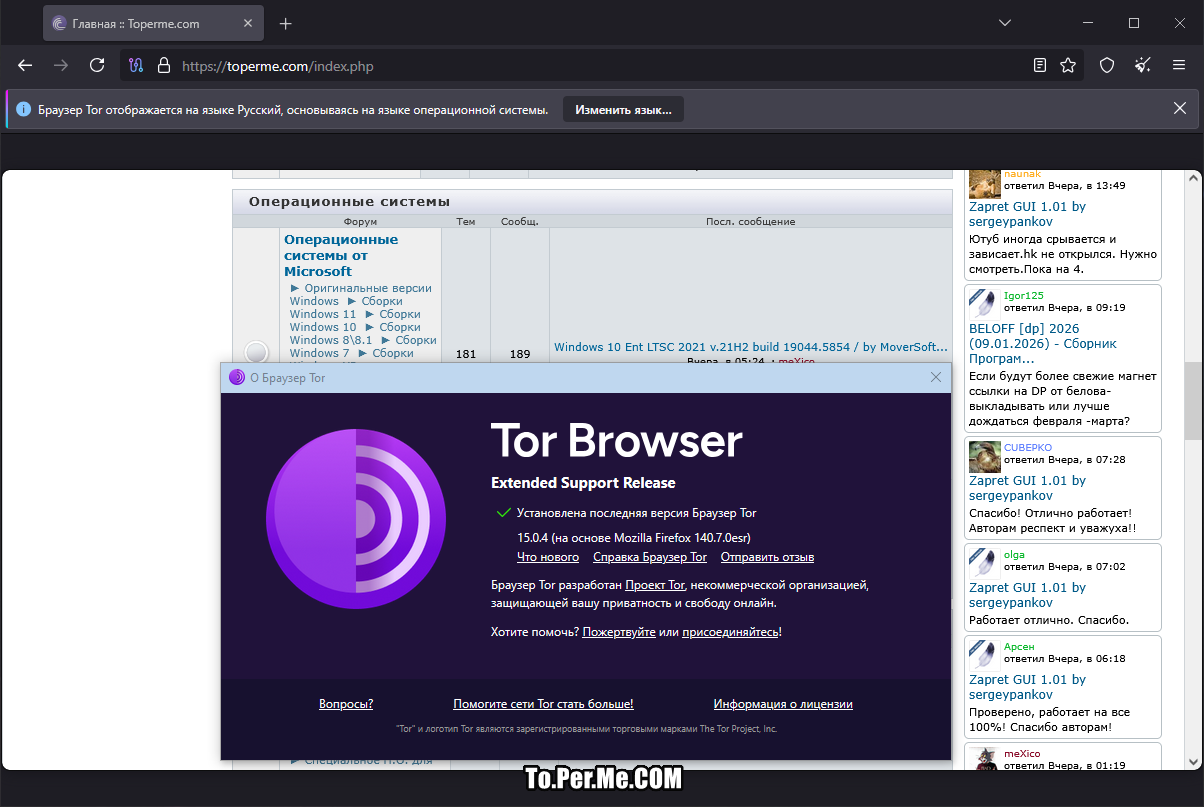This screenshot has width=1204, height=807.
Task: Click the Изменить язык button
Action: pos(623,109)
